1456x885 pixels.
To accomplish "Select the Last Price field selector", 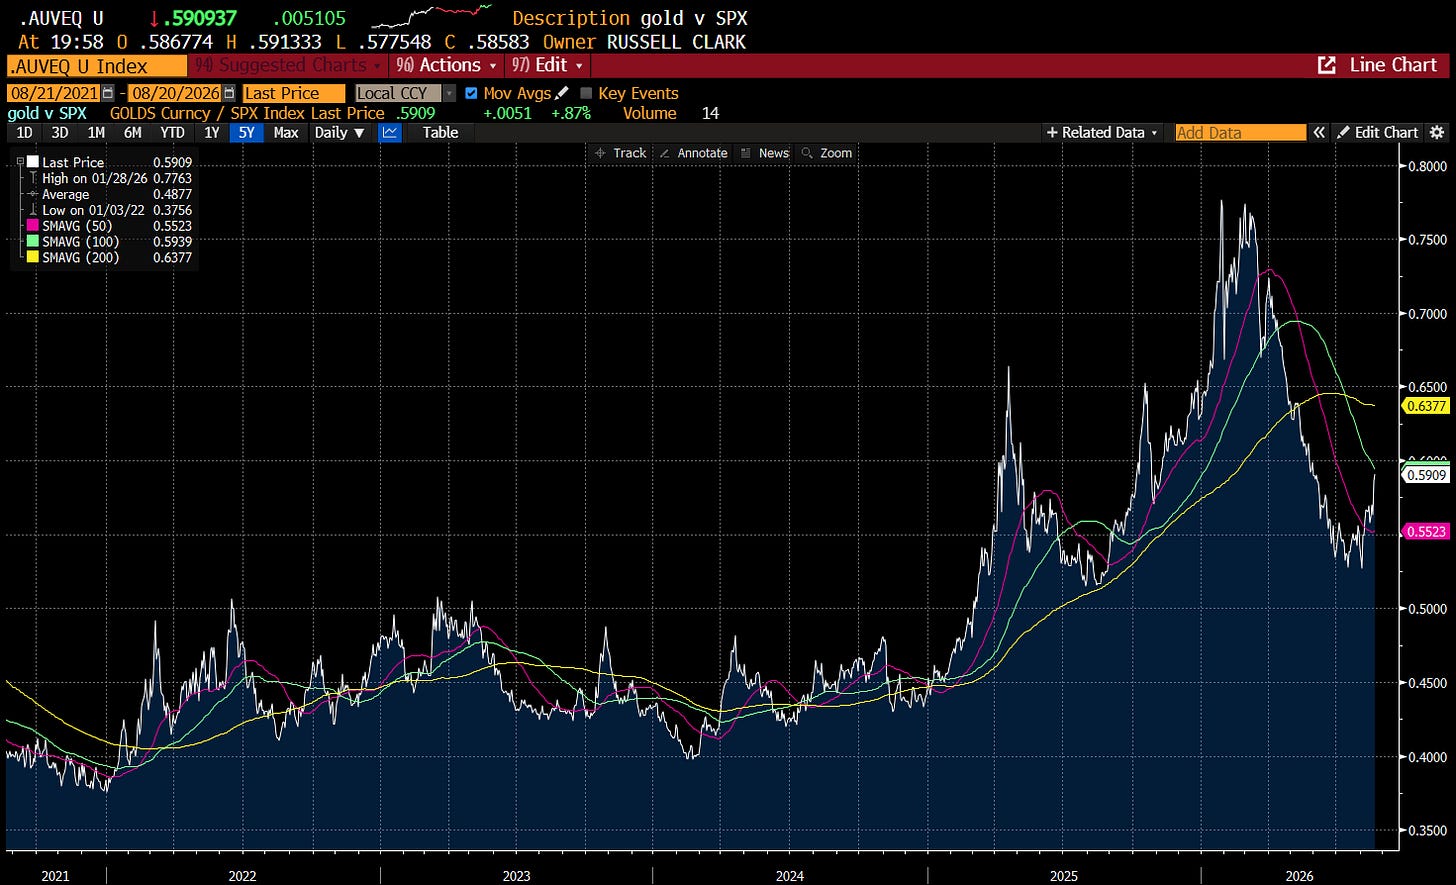I will click(x=293, y=93).
